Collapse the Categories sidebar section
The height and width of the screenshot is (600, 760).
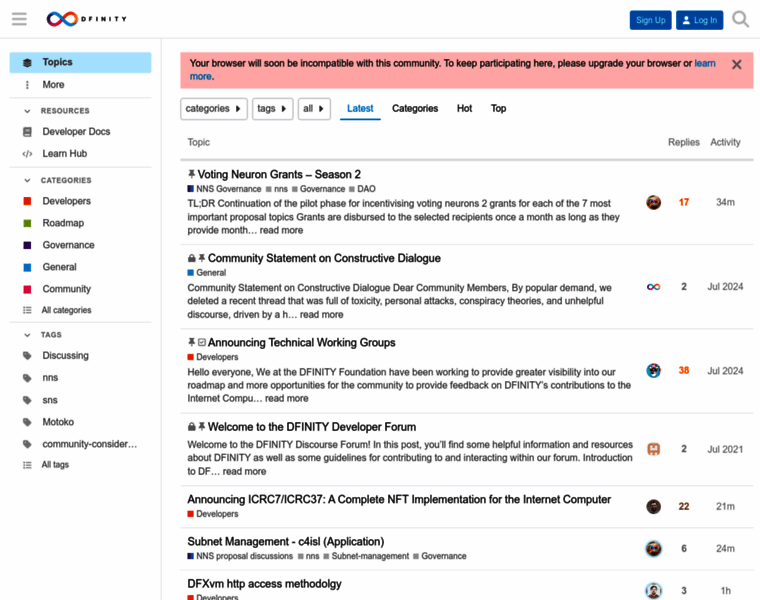point(27,180)
